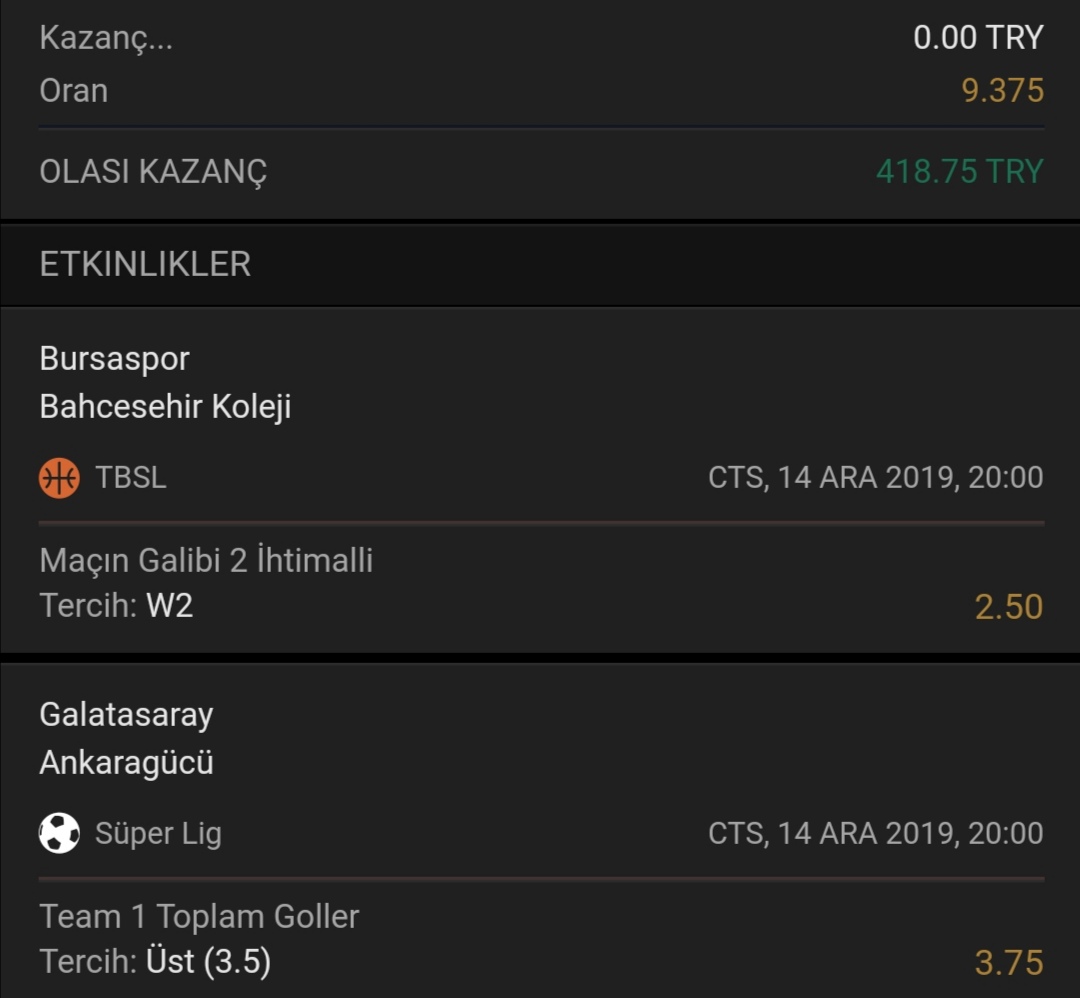Tap the TBSL league label
This screenshot has height=998, width=1080.
click(x=131, y=477)
